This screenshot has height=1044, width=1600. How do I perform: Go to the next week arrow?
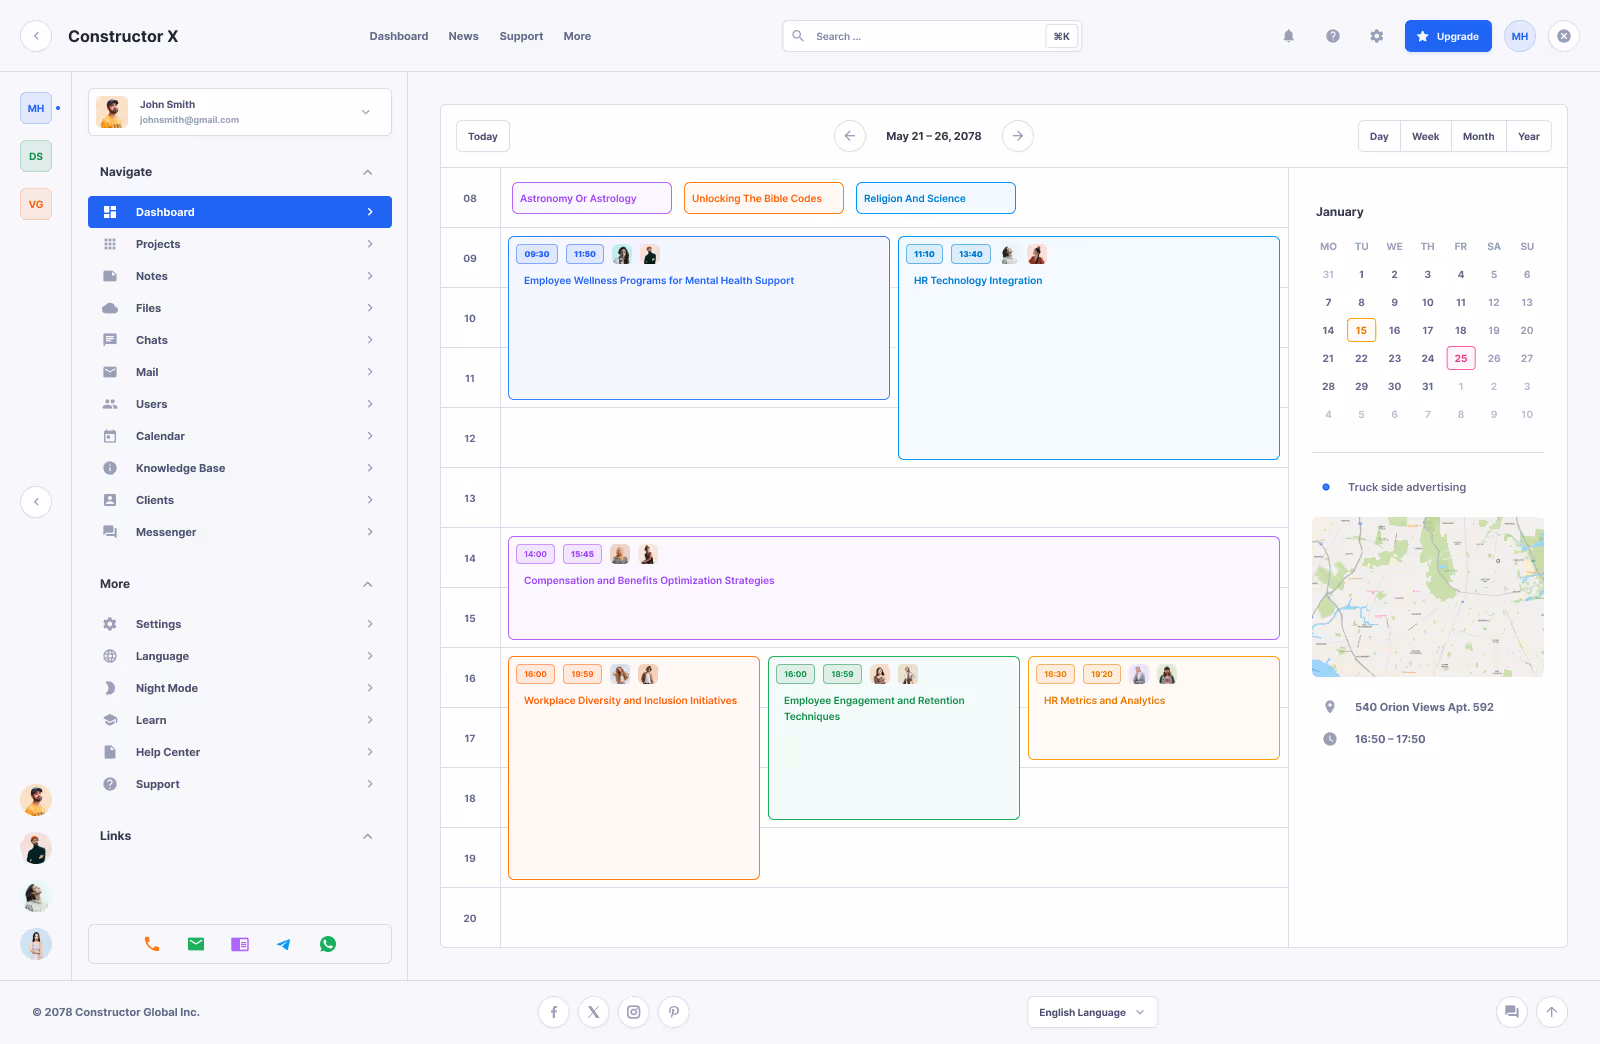coord(1018,136)
